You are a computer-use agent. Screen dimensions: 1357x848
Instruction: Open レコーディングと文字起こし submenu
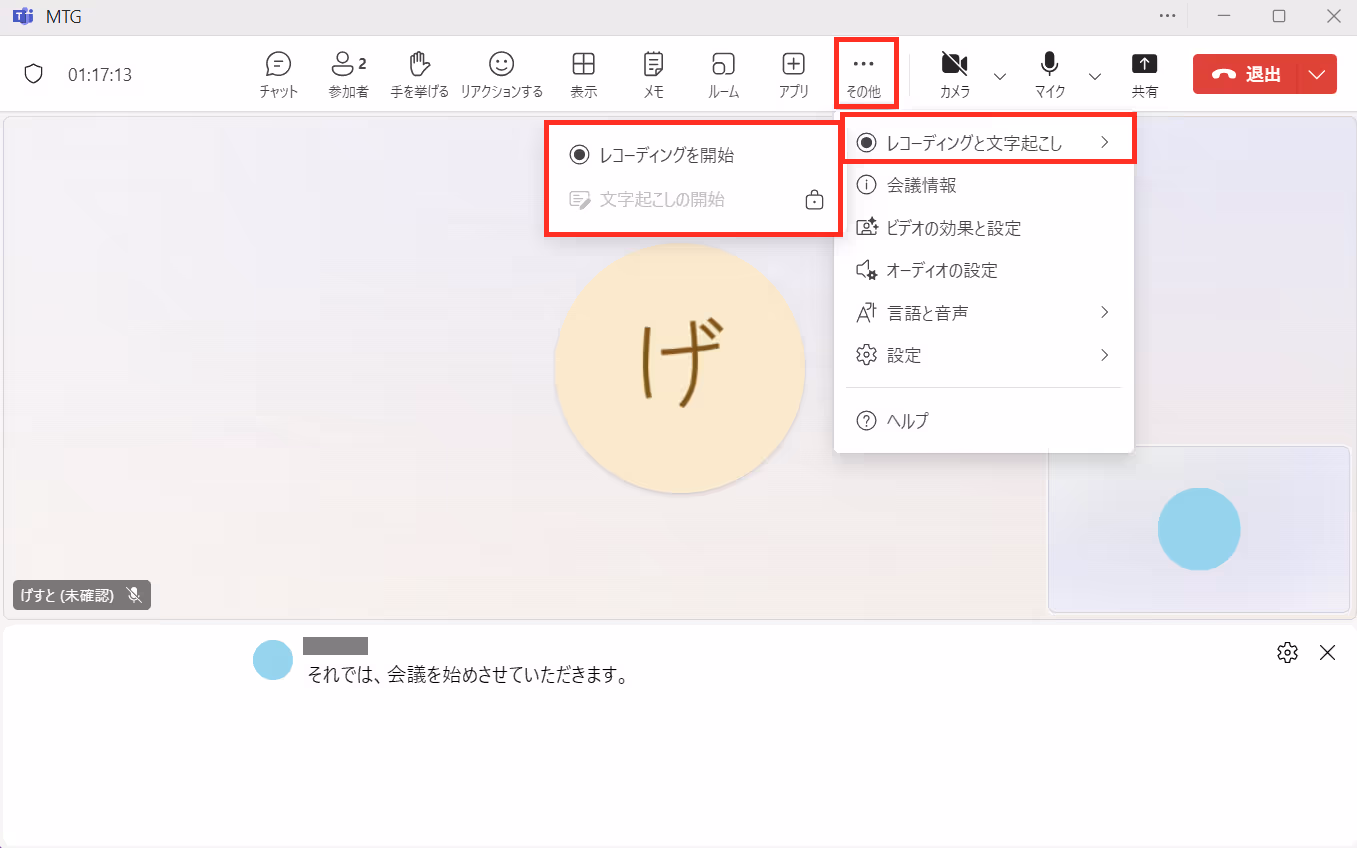pyautogui.click(x=984, y=143)
